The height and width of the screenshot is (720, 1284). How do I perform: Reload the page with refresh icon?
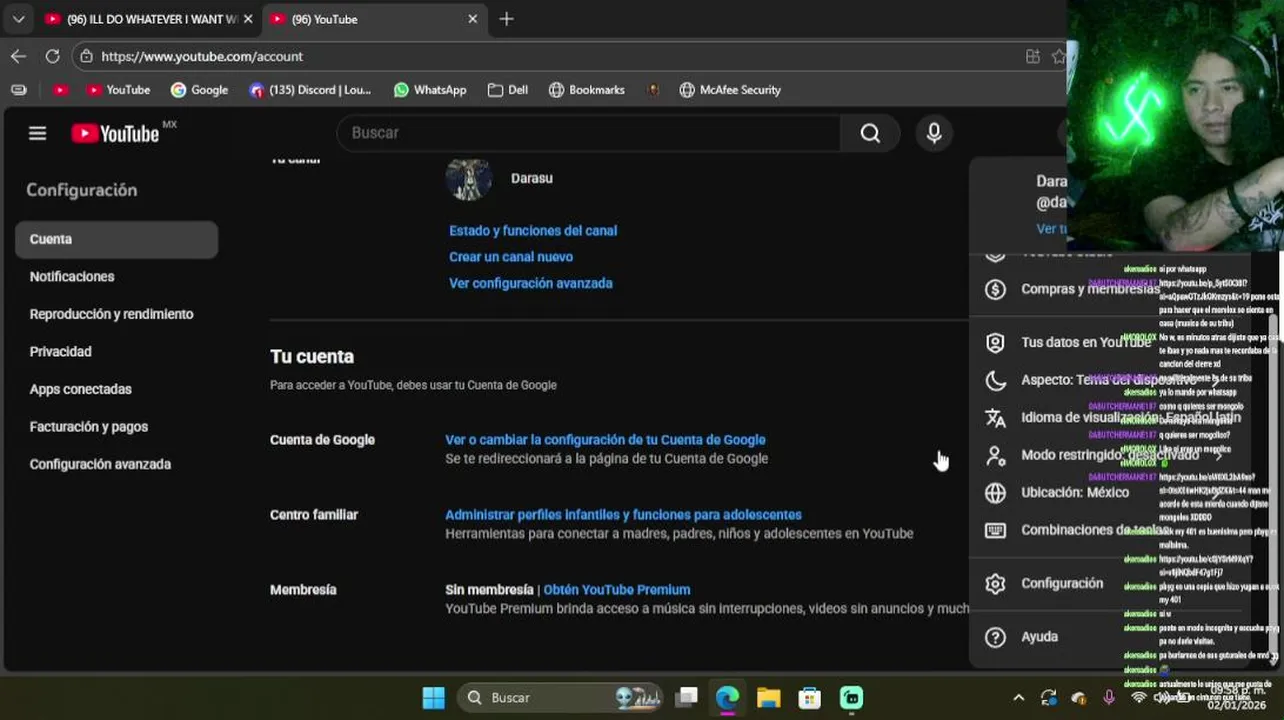coord(52,56)
